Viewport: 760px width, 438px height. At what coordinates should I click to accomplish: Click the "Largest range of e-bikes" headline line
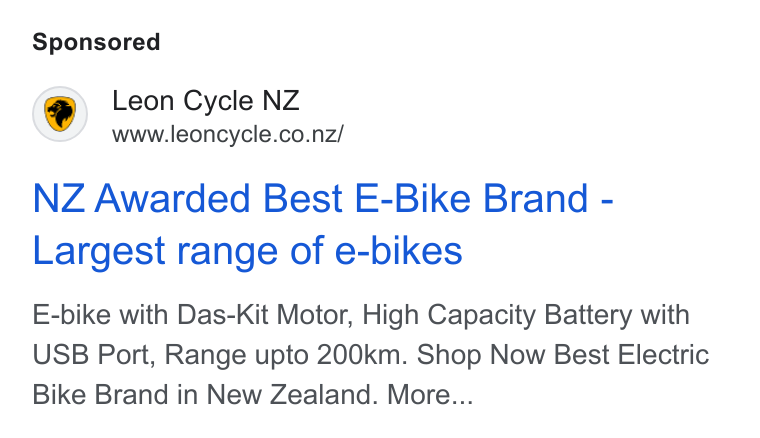[247, 251]
